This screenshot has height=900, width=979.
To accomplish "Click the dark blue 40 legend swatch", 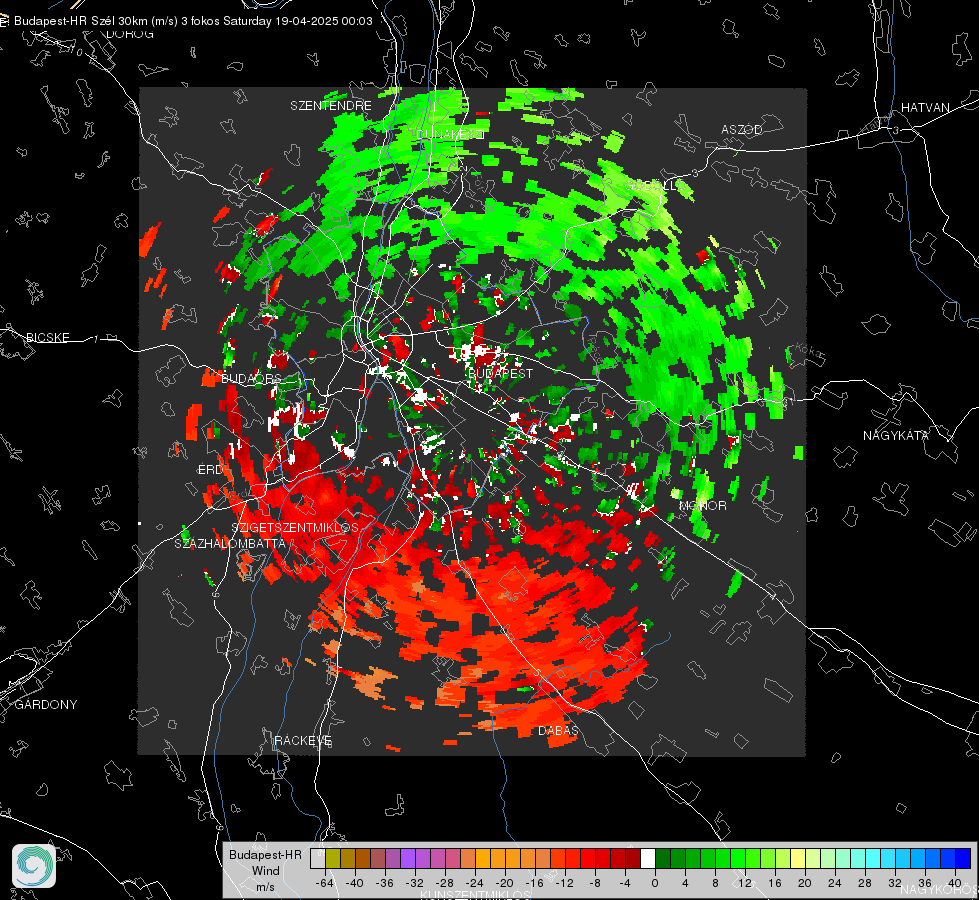I will pos(963,858).
